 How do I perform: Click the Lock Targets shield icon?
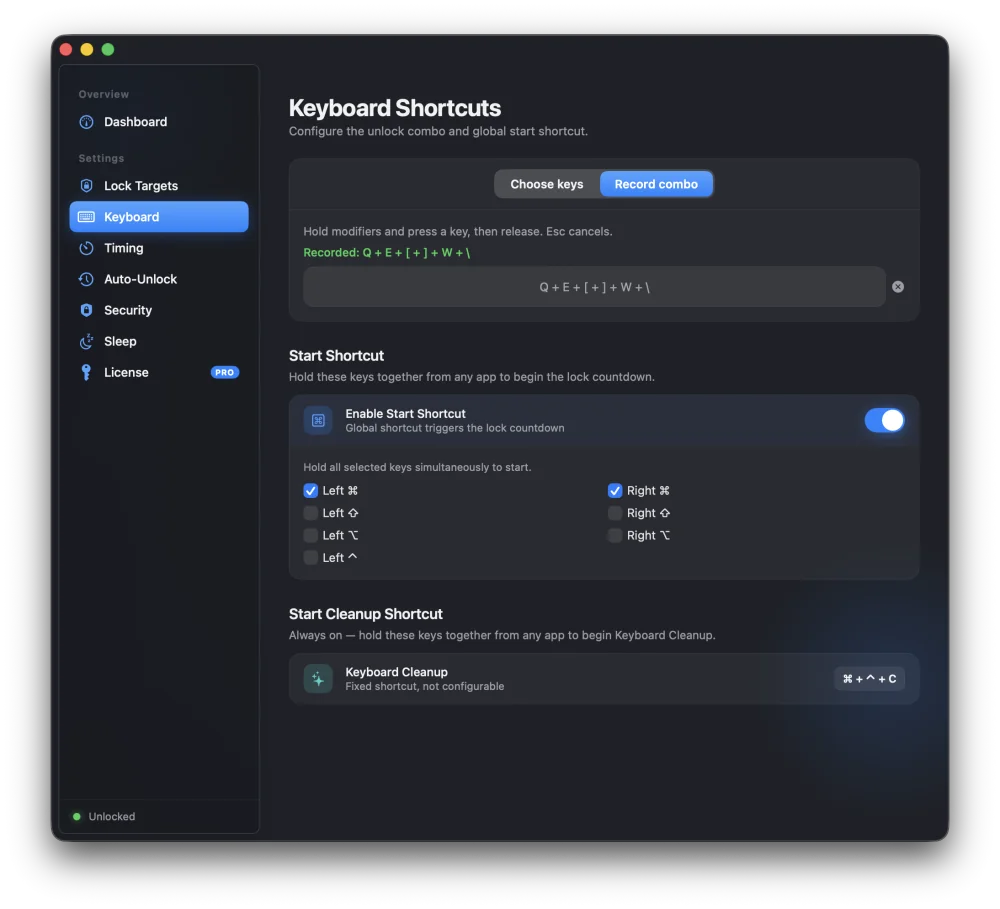(86, 186)
